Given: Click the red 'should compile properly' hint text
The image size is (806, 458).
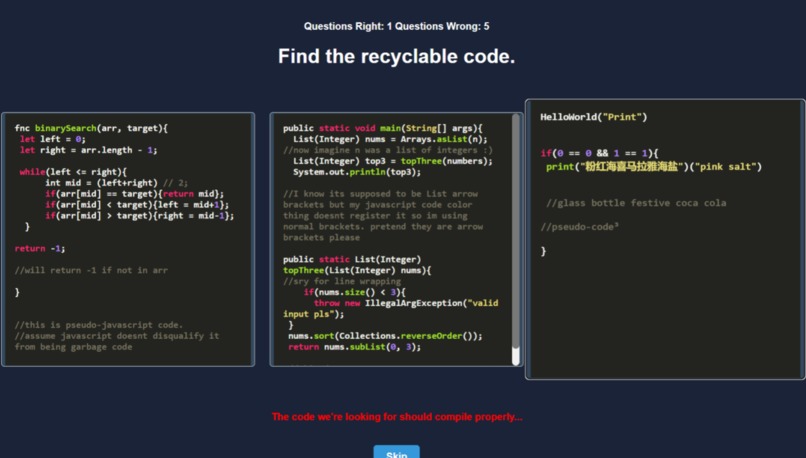Looking at the screenshot, I should 397,417.
